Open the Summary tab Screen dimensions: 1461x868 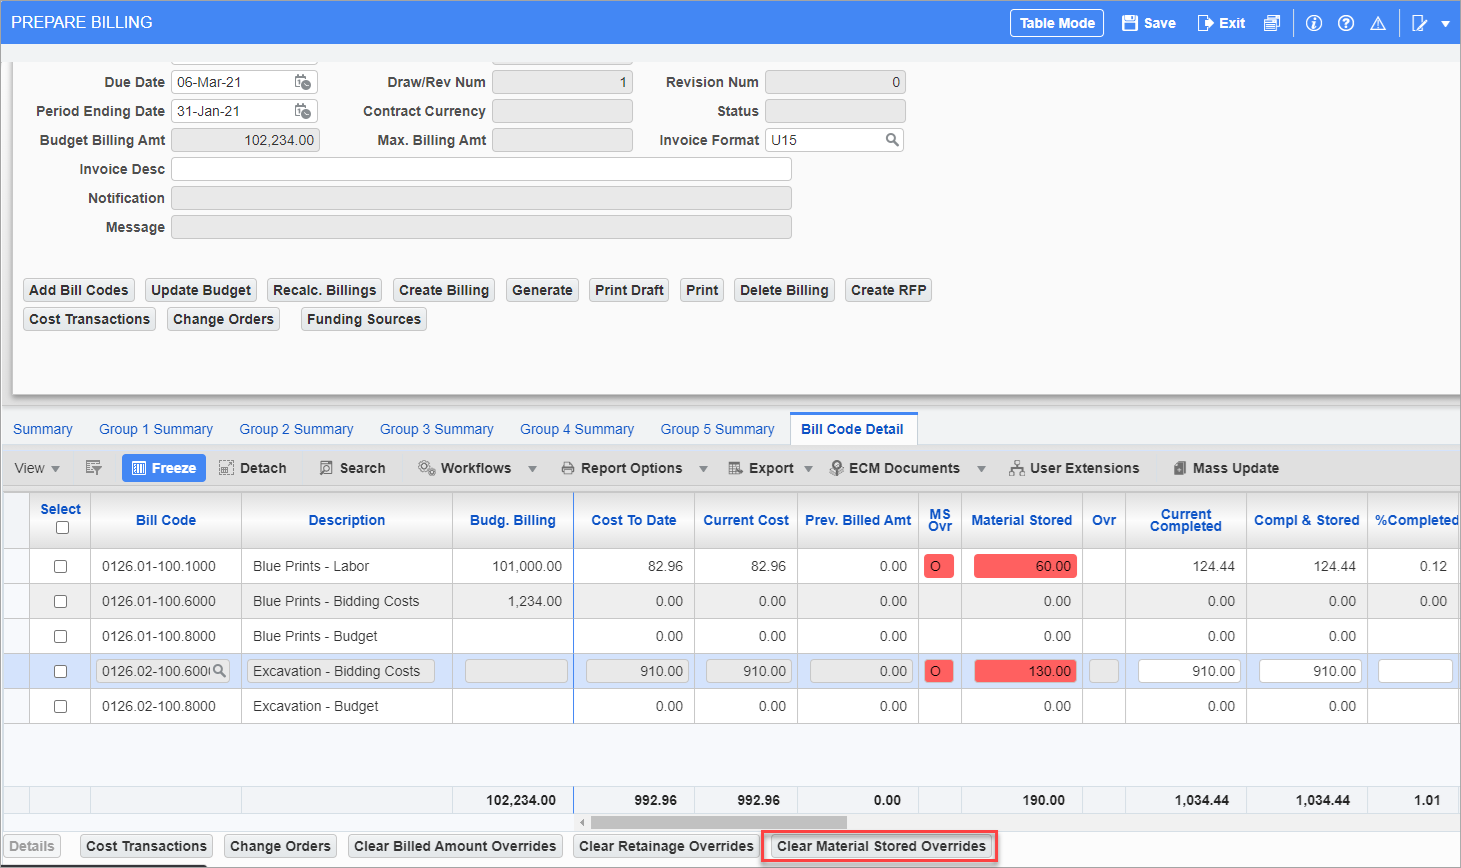click(42, 428)
